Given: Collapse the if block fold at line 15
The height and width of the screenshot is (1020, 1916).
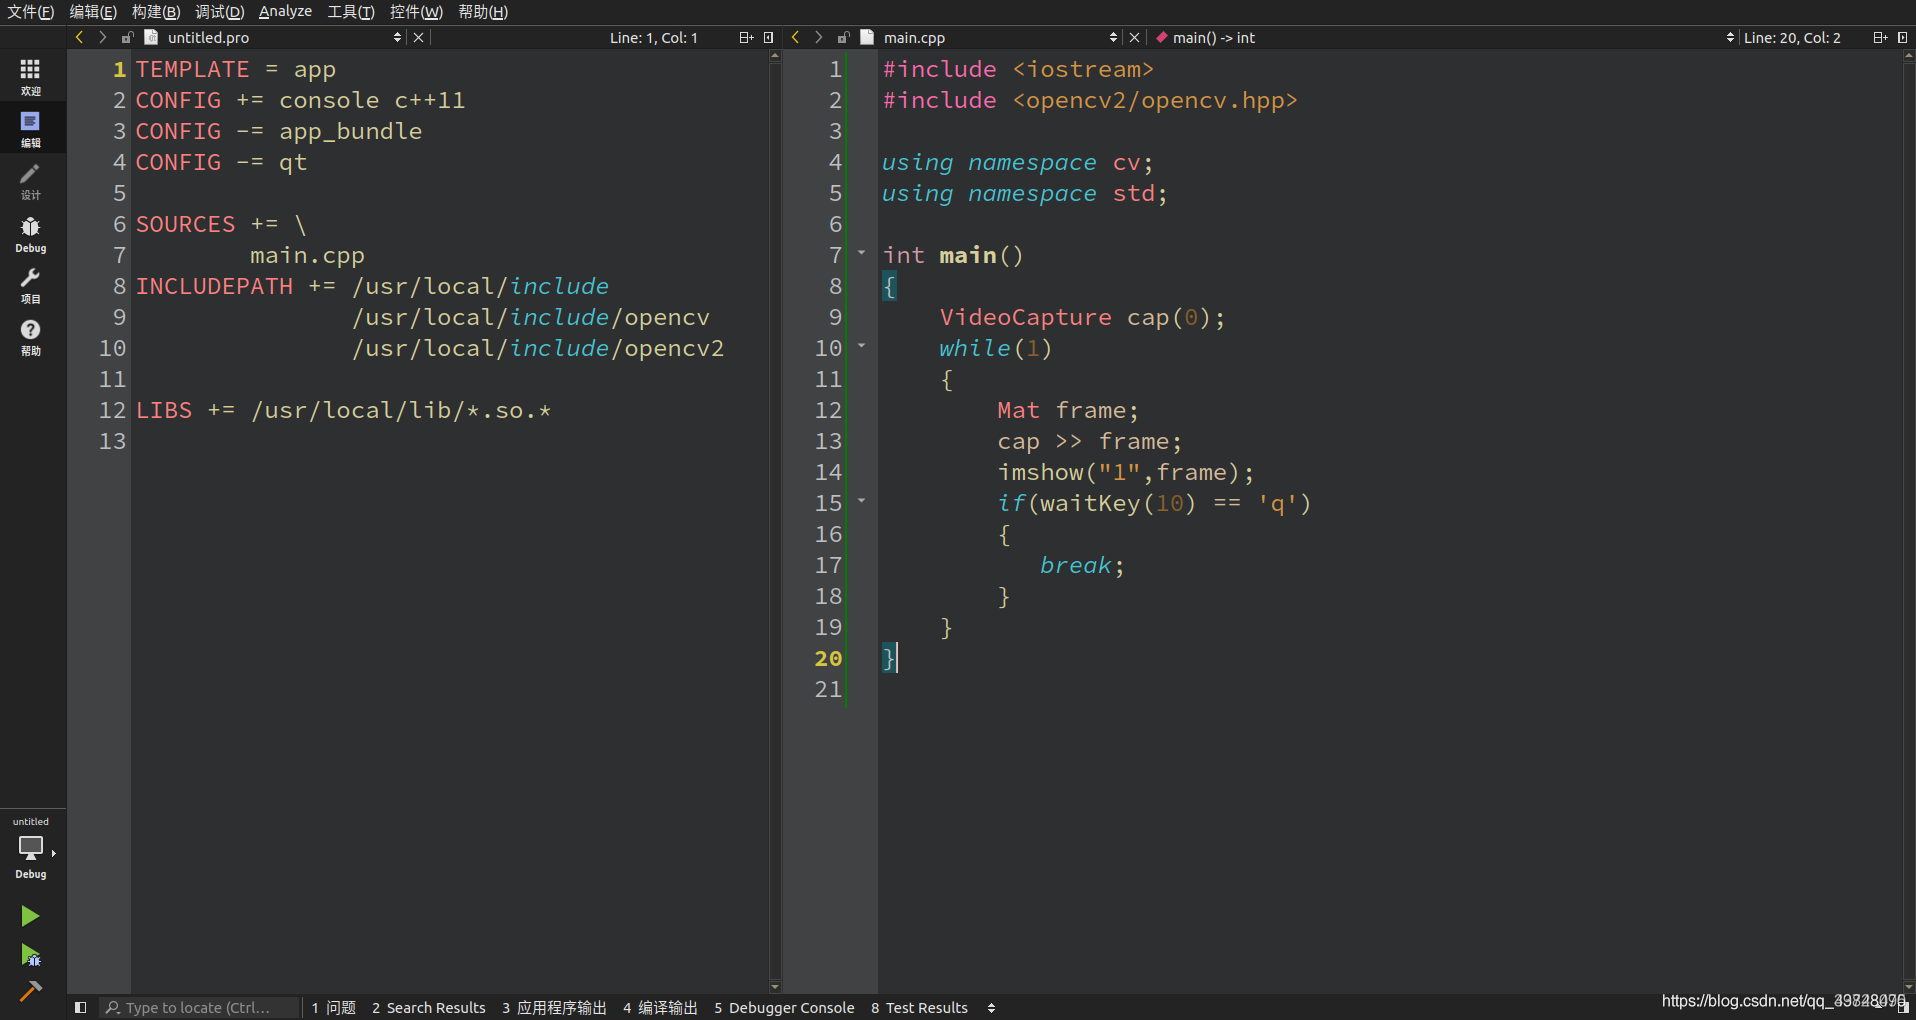Looking at the screenshot, I should point(861,501).
